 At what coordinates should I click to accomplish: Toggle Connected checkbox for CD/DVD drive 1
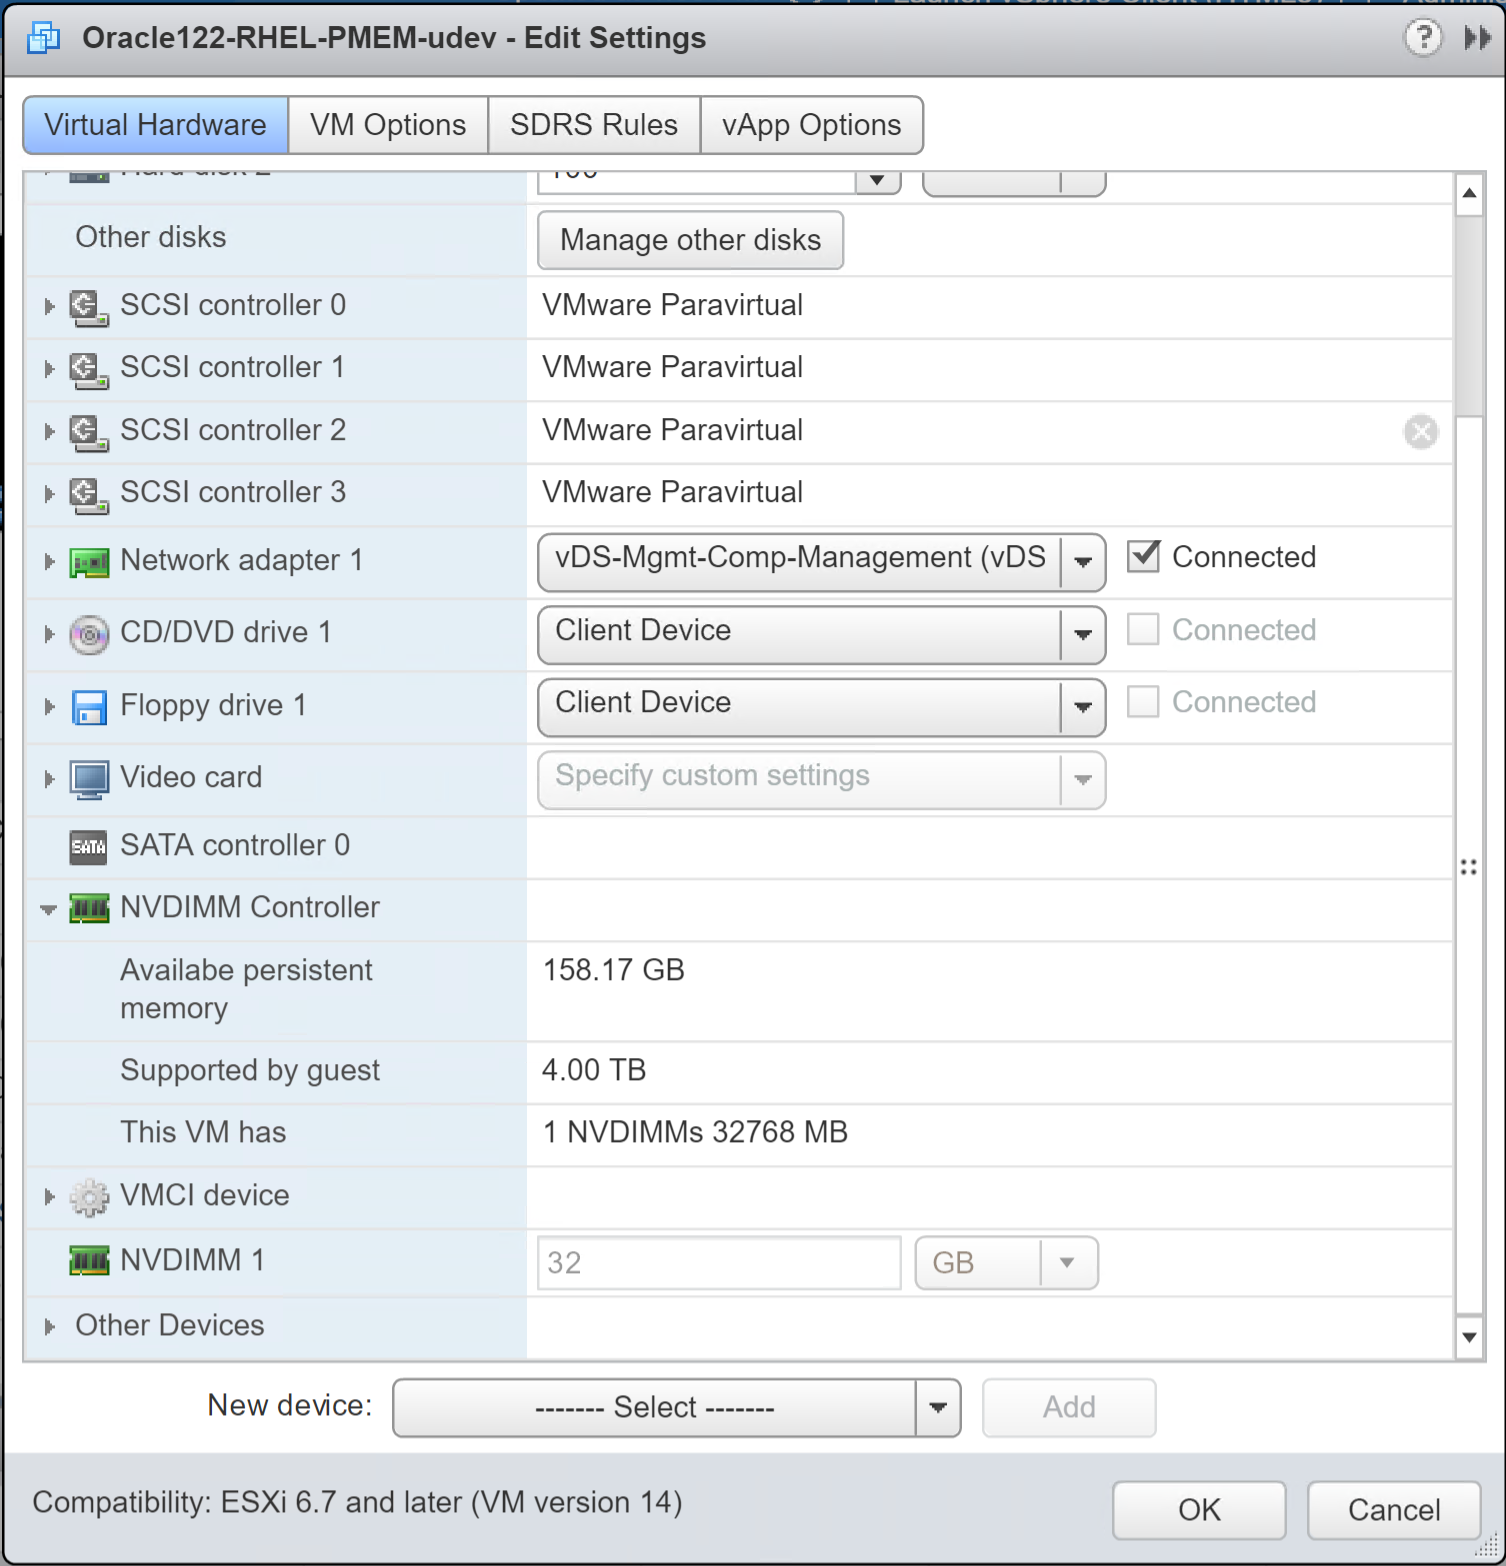pyautogui.click(x=1143, y=629)
